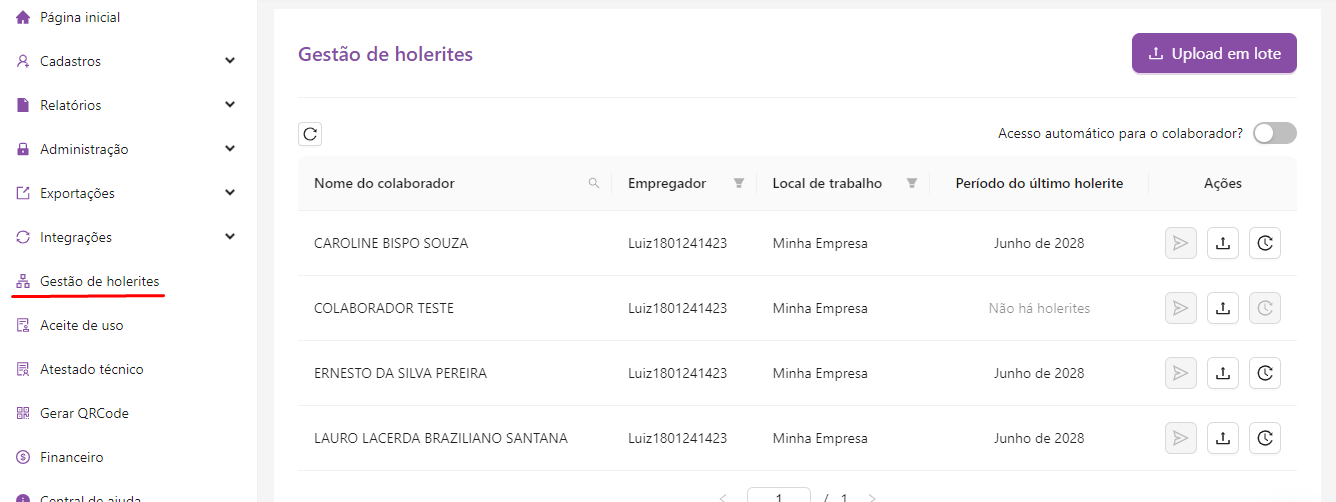Upload holerite for Lauro Lacerda Braziliano Santana
Viewport: 1336px width, 502px height.
pyautogui.click(x=1222, y=438)
